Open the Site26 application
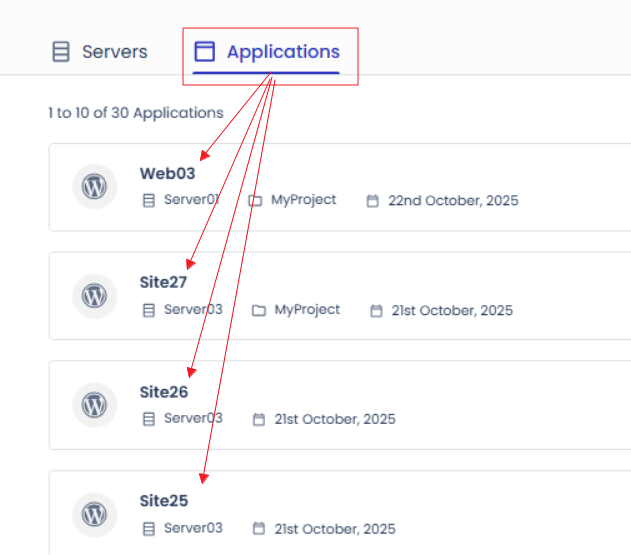 pyautogui.click(x=163, y=392)
